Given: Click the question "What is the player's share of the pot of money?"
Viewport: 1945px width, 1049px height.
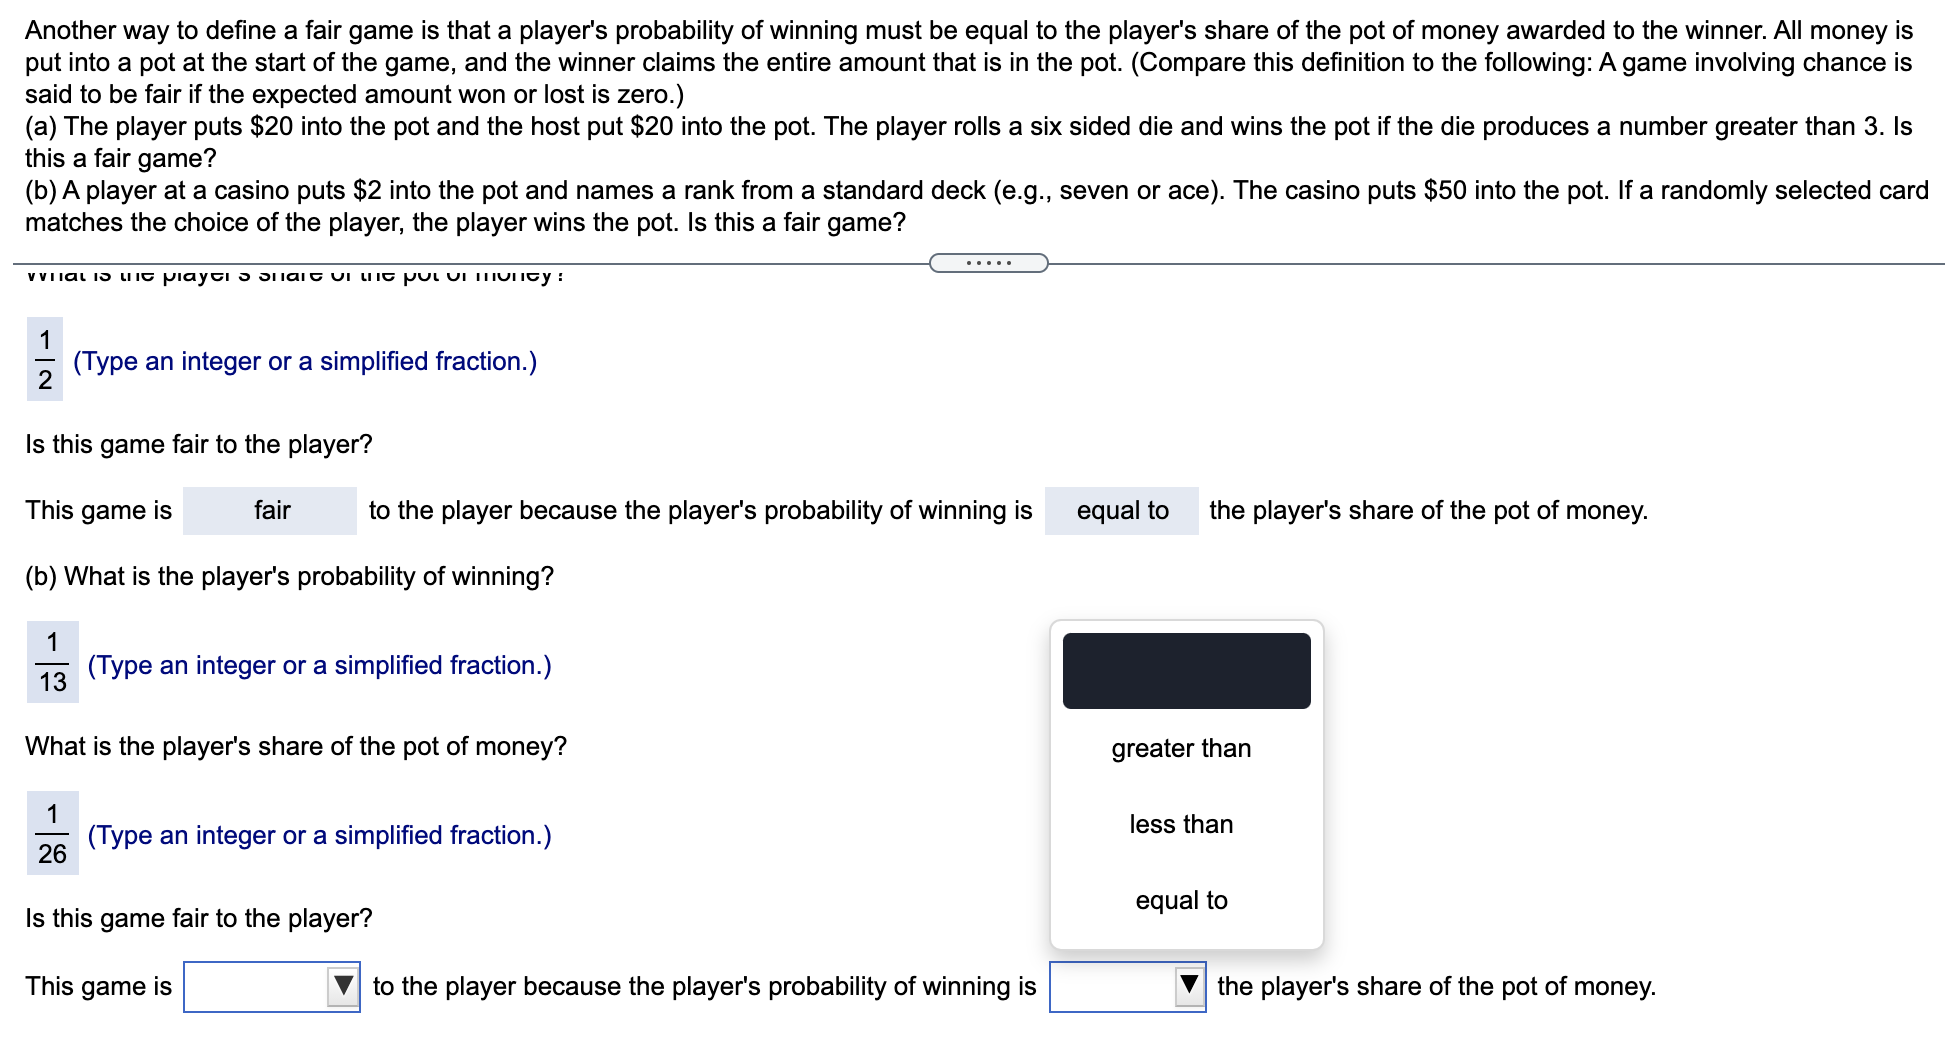Looking at the screenshot, I should click(295, 744).
